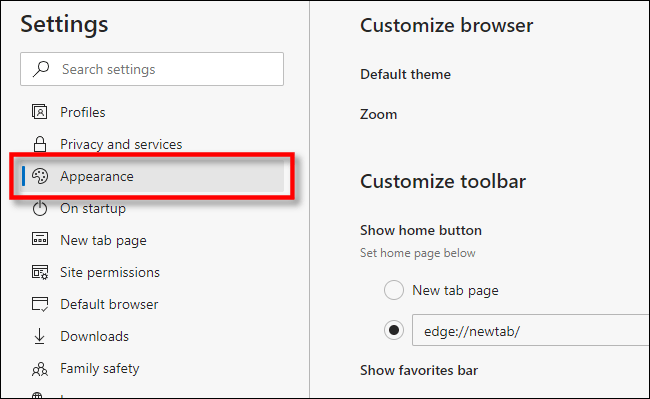Click the edge://newtab/ home page URL field
Image resolution: width=650 pixels, height=399 pixels.
pyautogui.click(x=531, y=330)
